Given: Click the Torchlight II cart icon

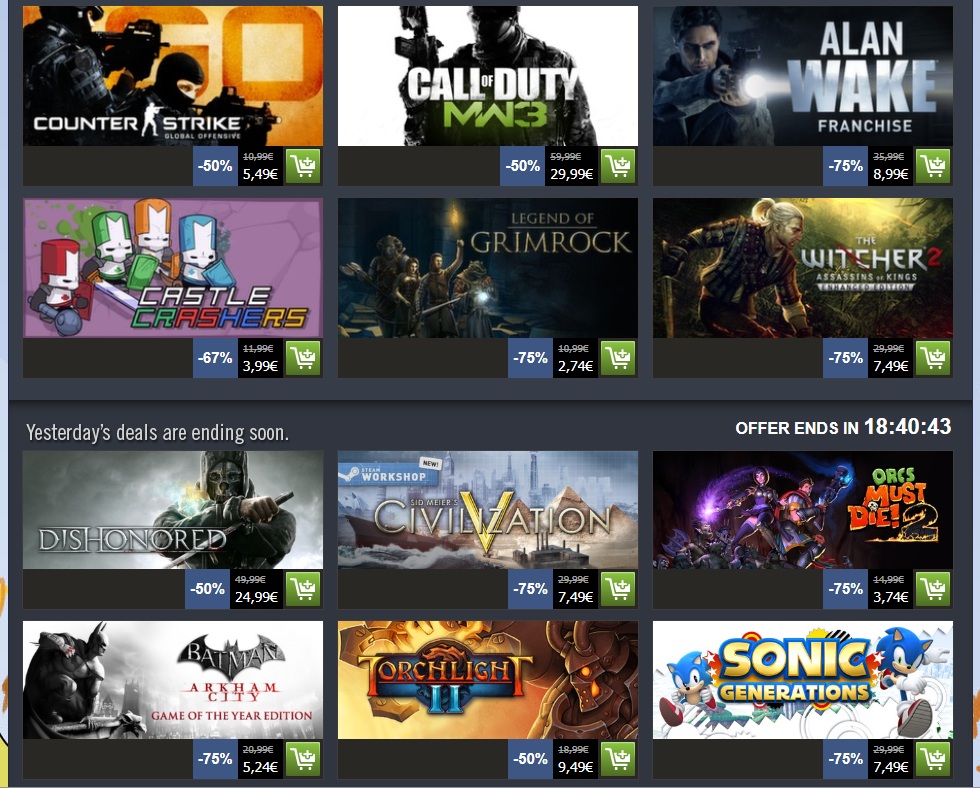Looking at the screenshot, I should pos(618,759).
